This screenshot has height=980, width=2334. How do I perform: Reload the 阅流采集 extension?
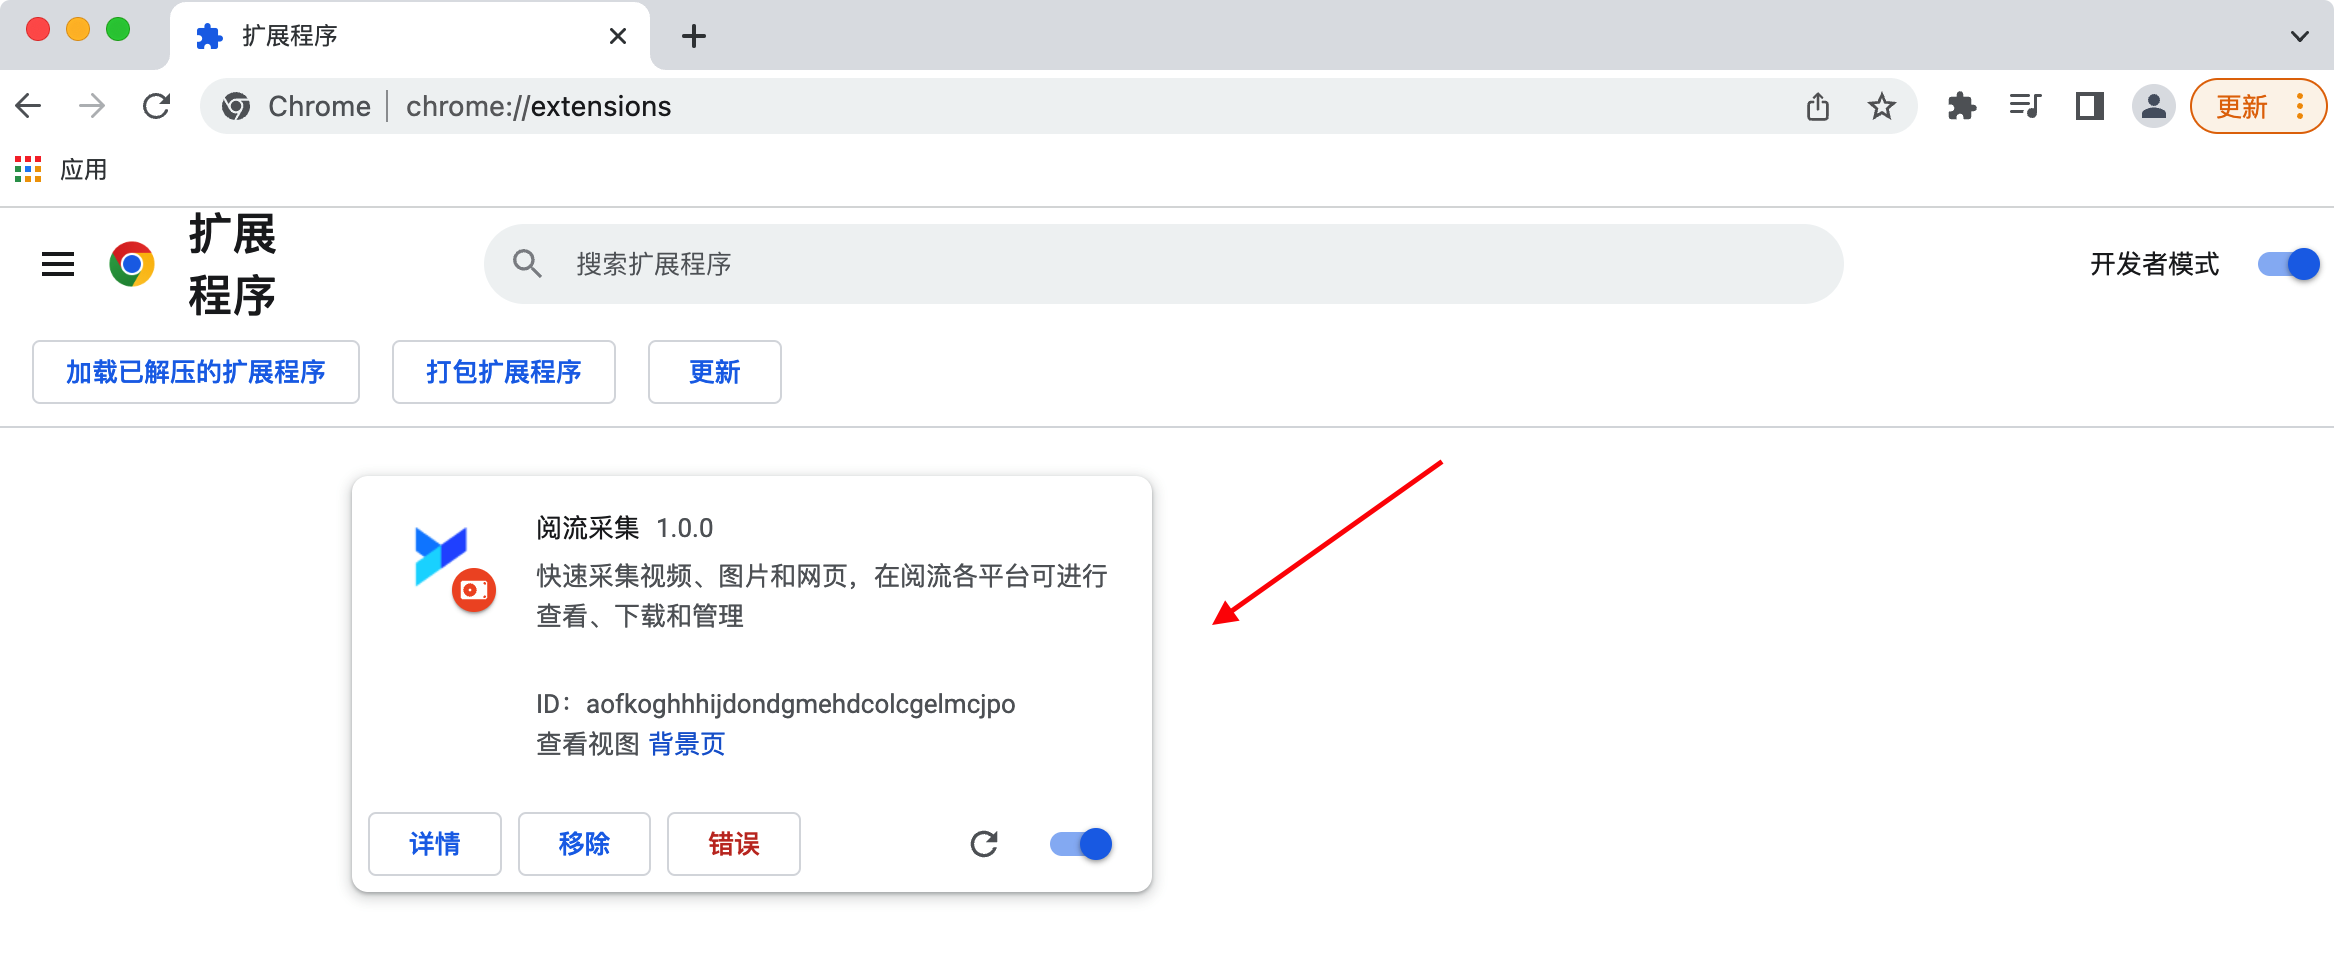(984, 844)
